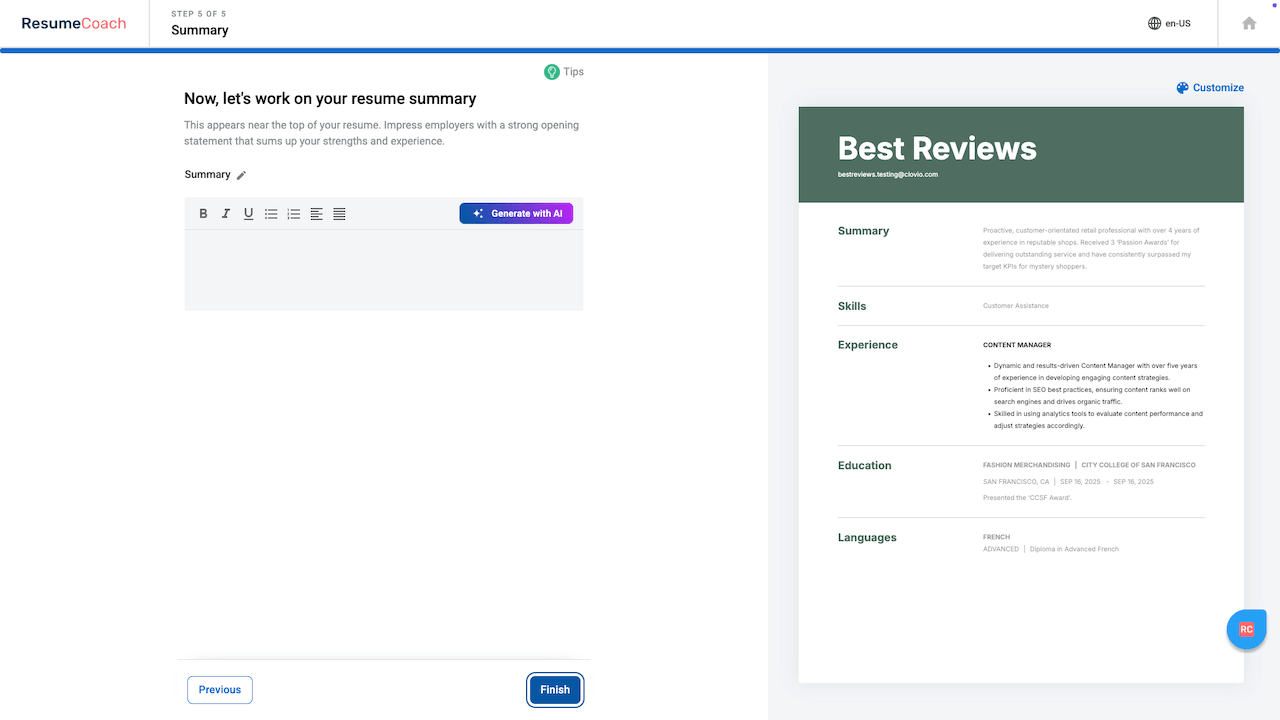The width and height of the screenshot is (1280, 720).
Task: Open Tips using the green location icon
Action: point(552,71)
